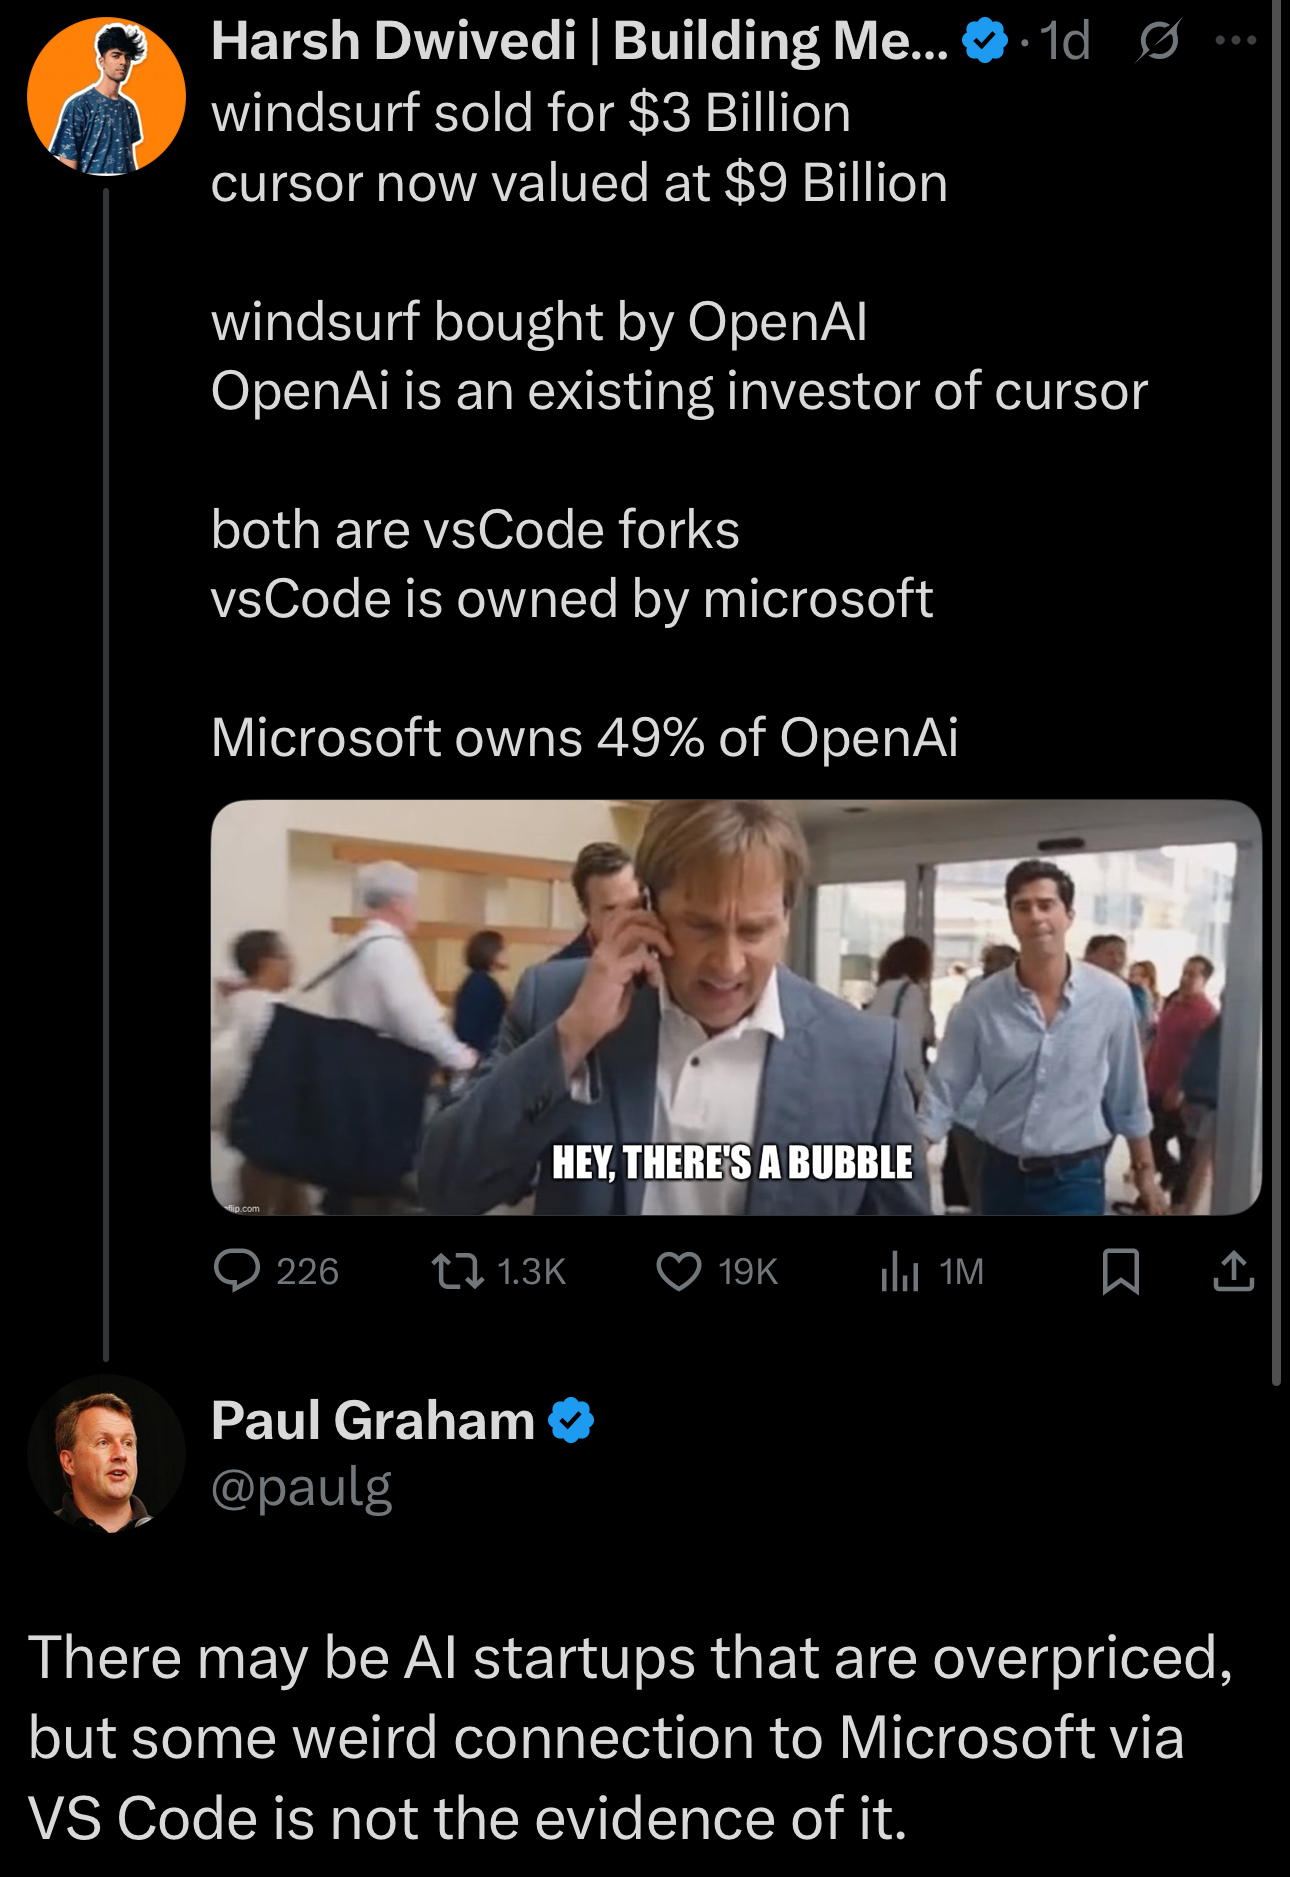This screenshot has width=1290, height=1877.
Task: Open replies via the comment bubble icon
Action: click(237, 1271)
